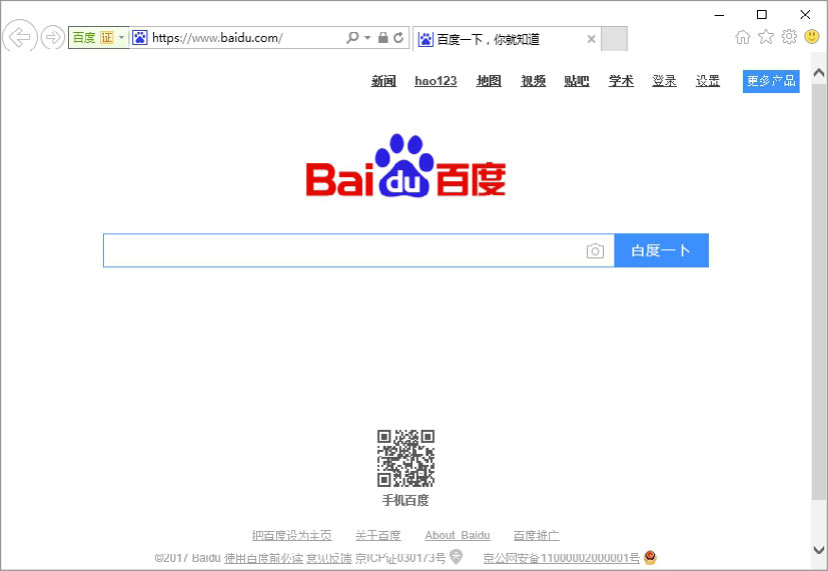The image size is (828, 571).
Task: Click the camera image search icon
Action: click(x=595, y=251)
